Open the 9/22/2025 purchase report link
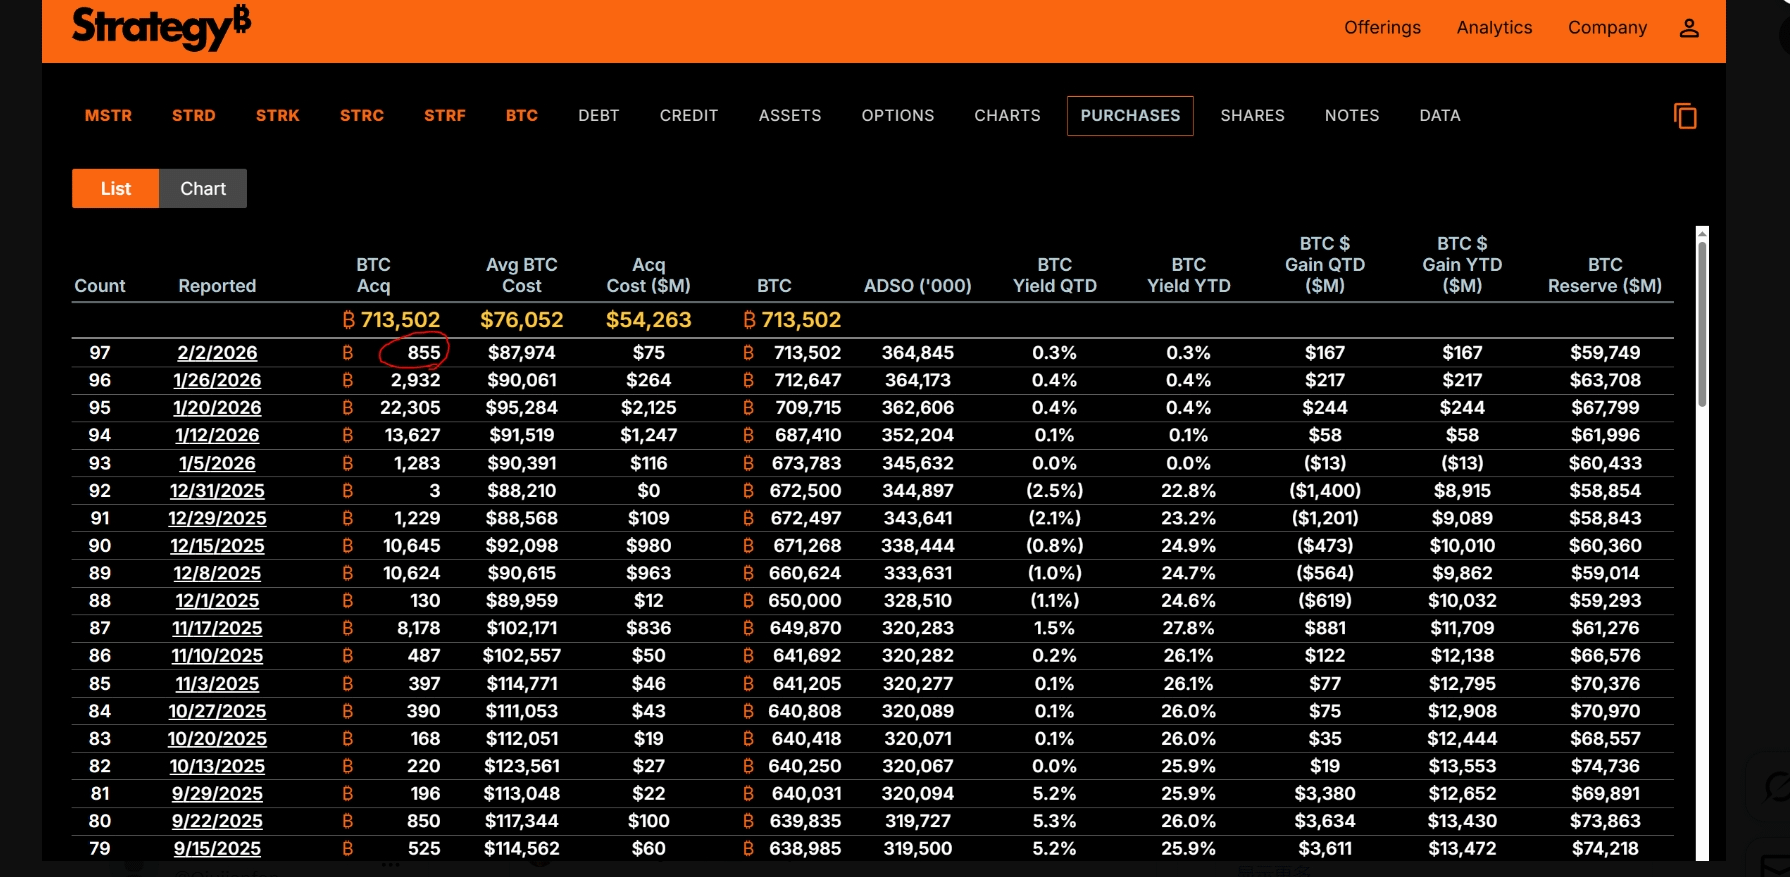Image resolution: width=1790 pixels, height=877 pixels. coord(217,821)
